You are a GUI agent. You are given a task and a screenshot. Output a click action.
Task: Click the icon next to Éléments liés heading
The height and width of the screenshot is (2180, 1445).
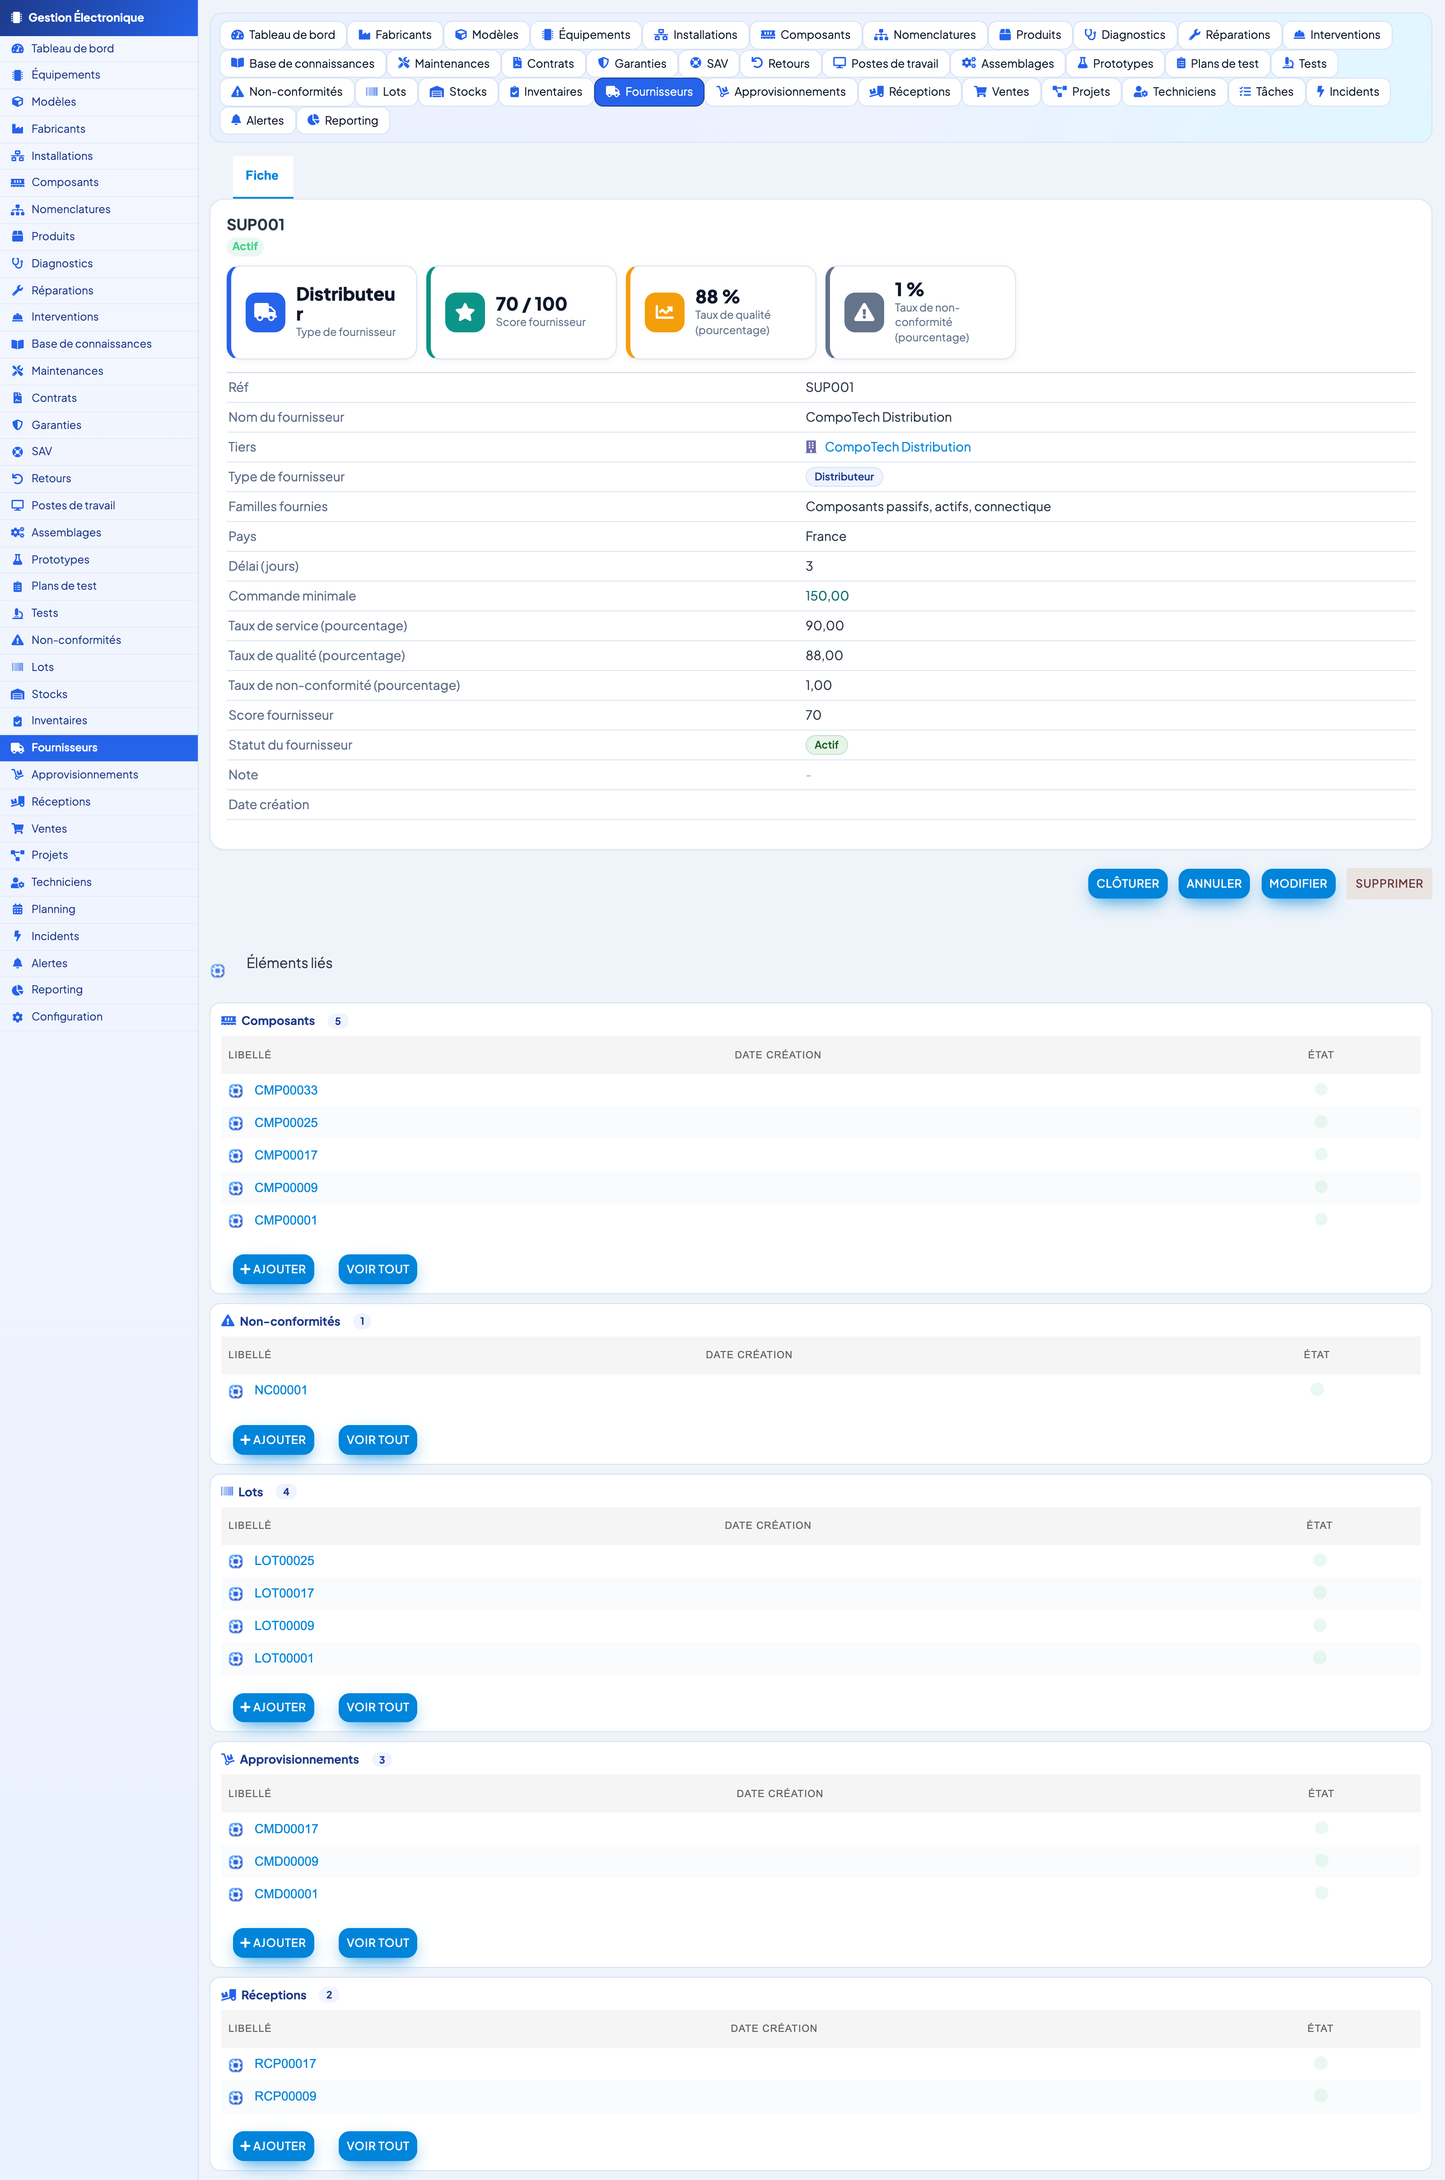(218, 971)
